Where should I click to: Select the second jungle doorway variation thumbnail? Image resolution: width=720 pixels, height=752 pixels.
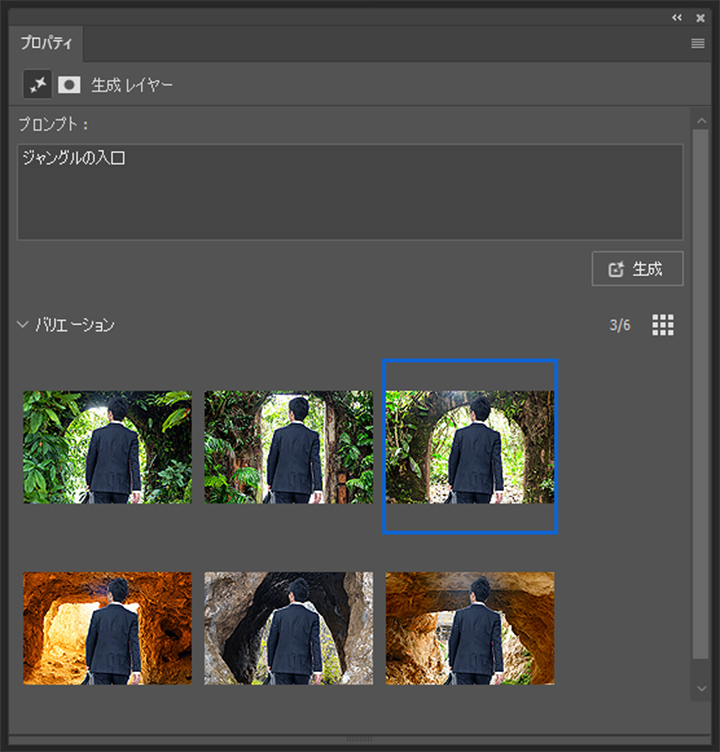coord(289,447)
